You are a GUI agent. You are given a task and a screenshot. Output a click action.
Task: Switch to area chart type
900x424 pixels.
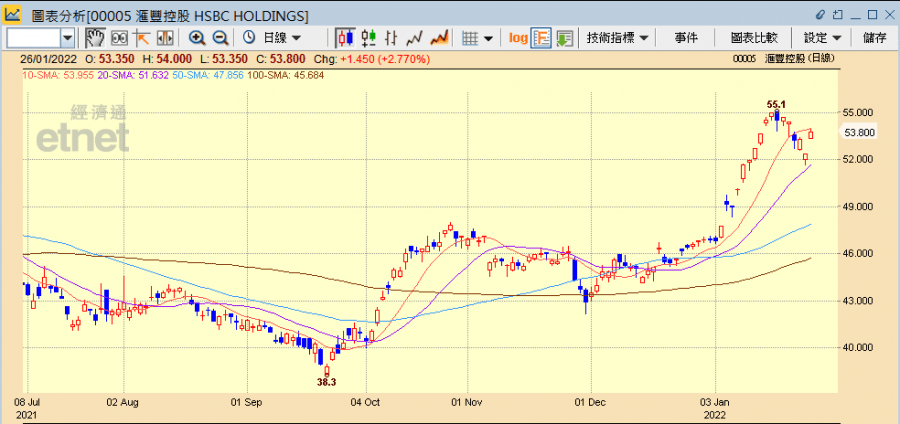tap(438, 38)
